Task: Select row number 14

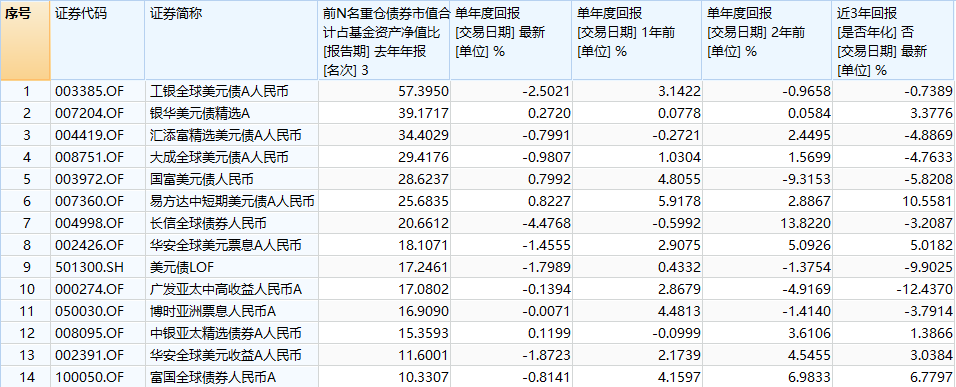Action: tap(26, 377)
